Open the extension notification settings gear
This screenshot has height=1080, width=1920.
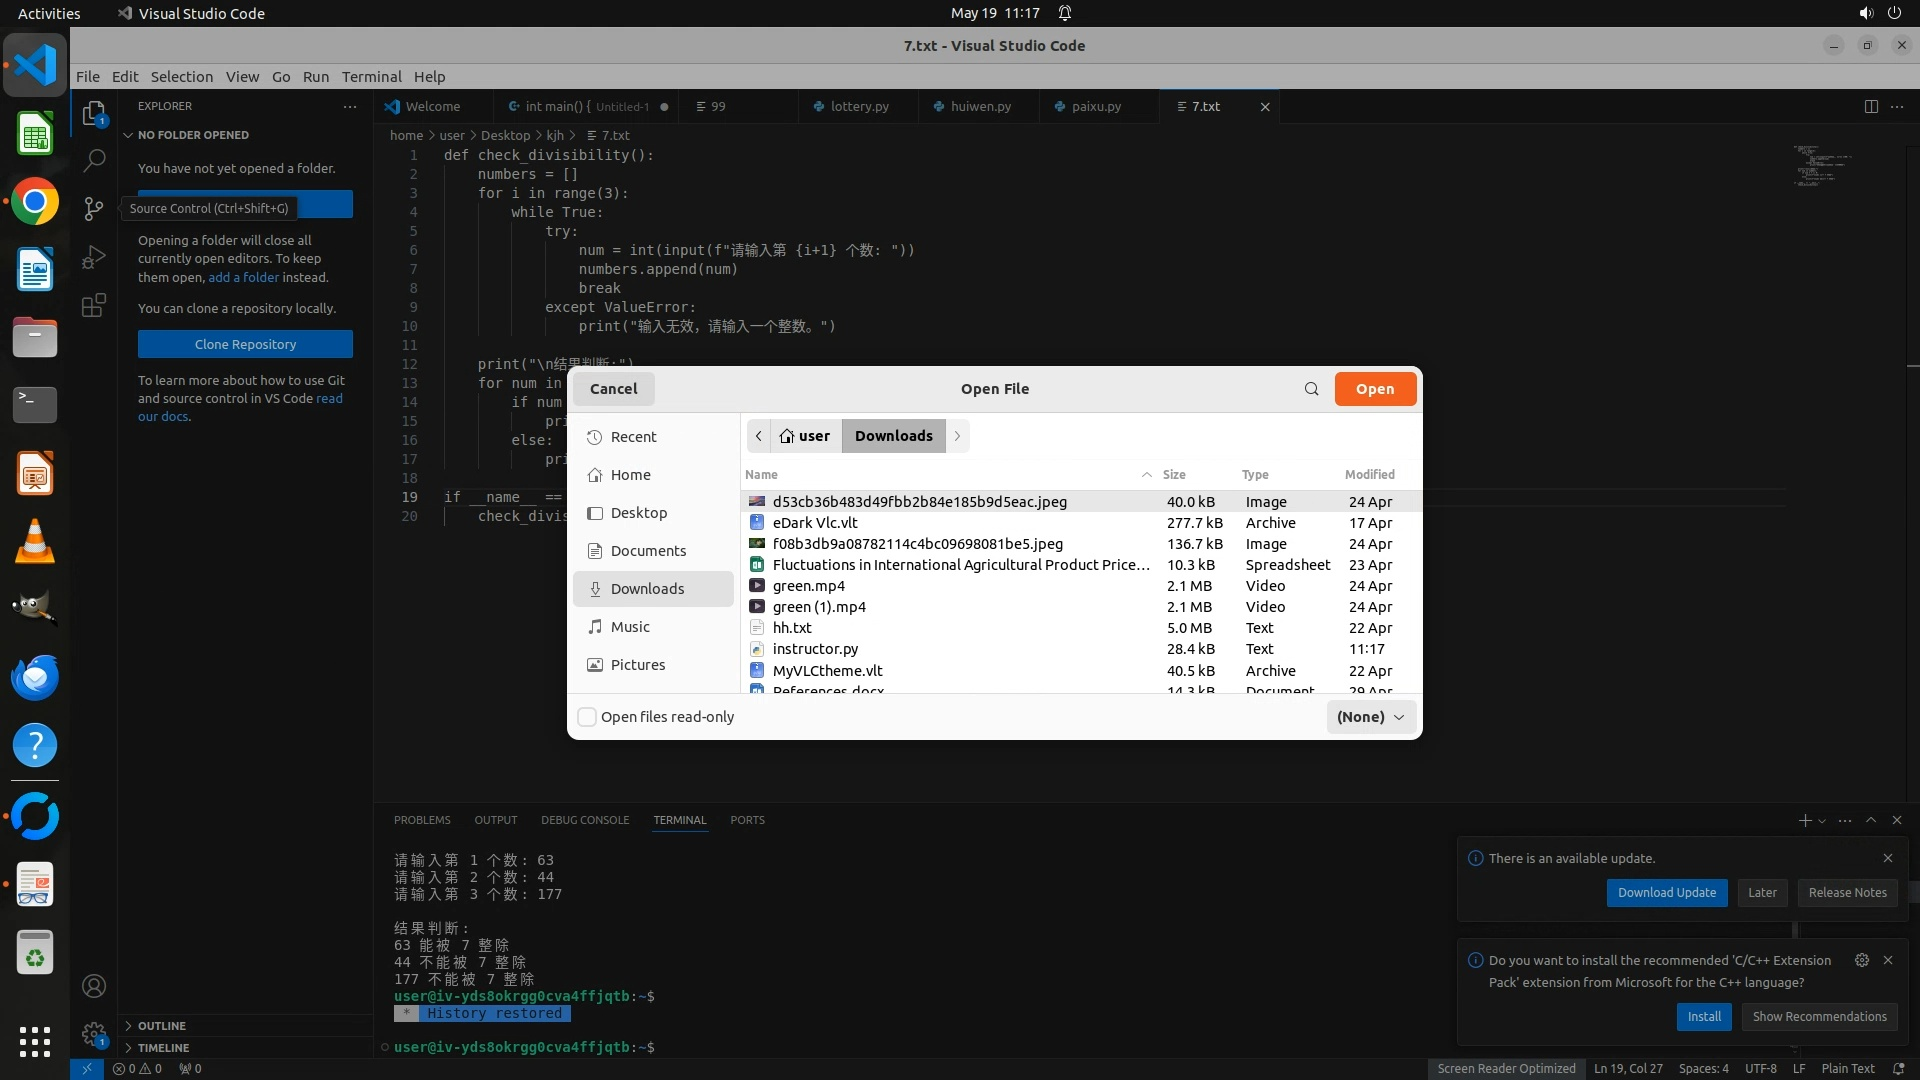point(1861,960)
